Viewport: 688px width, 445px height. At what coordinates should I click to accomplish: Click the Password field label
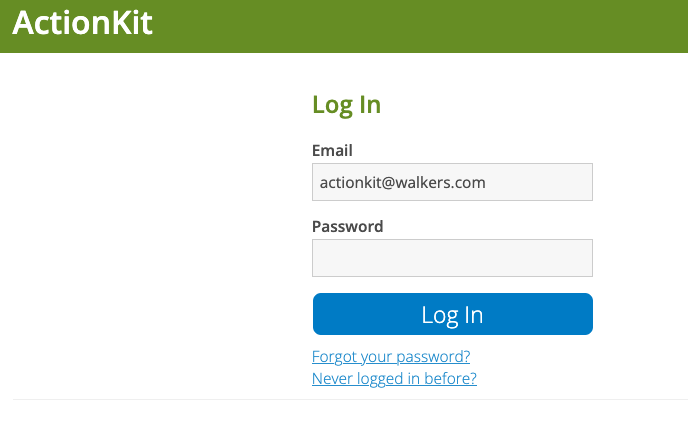(347, 226)
